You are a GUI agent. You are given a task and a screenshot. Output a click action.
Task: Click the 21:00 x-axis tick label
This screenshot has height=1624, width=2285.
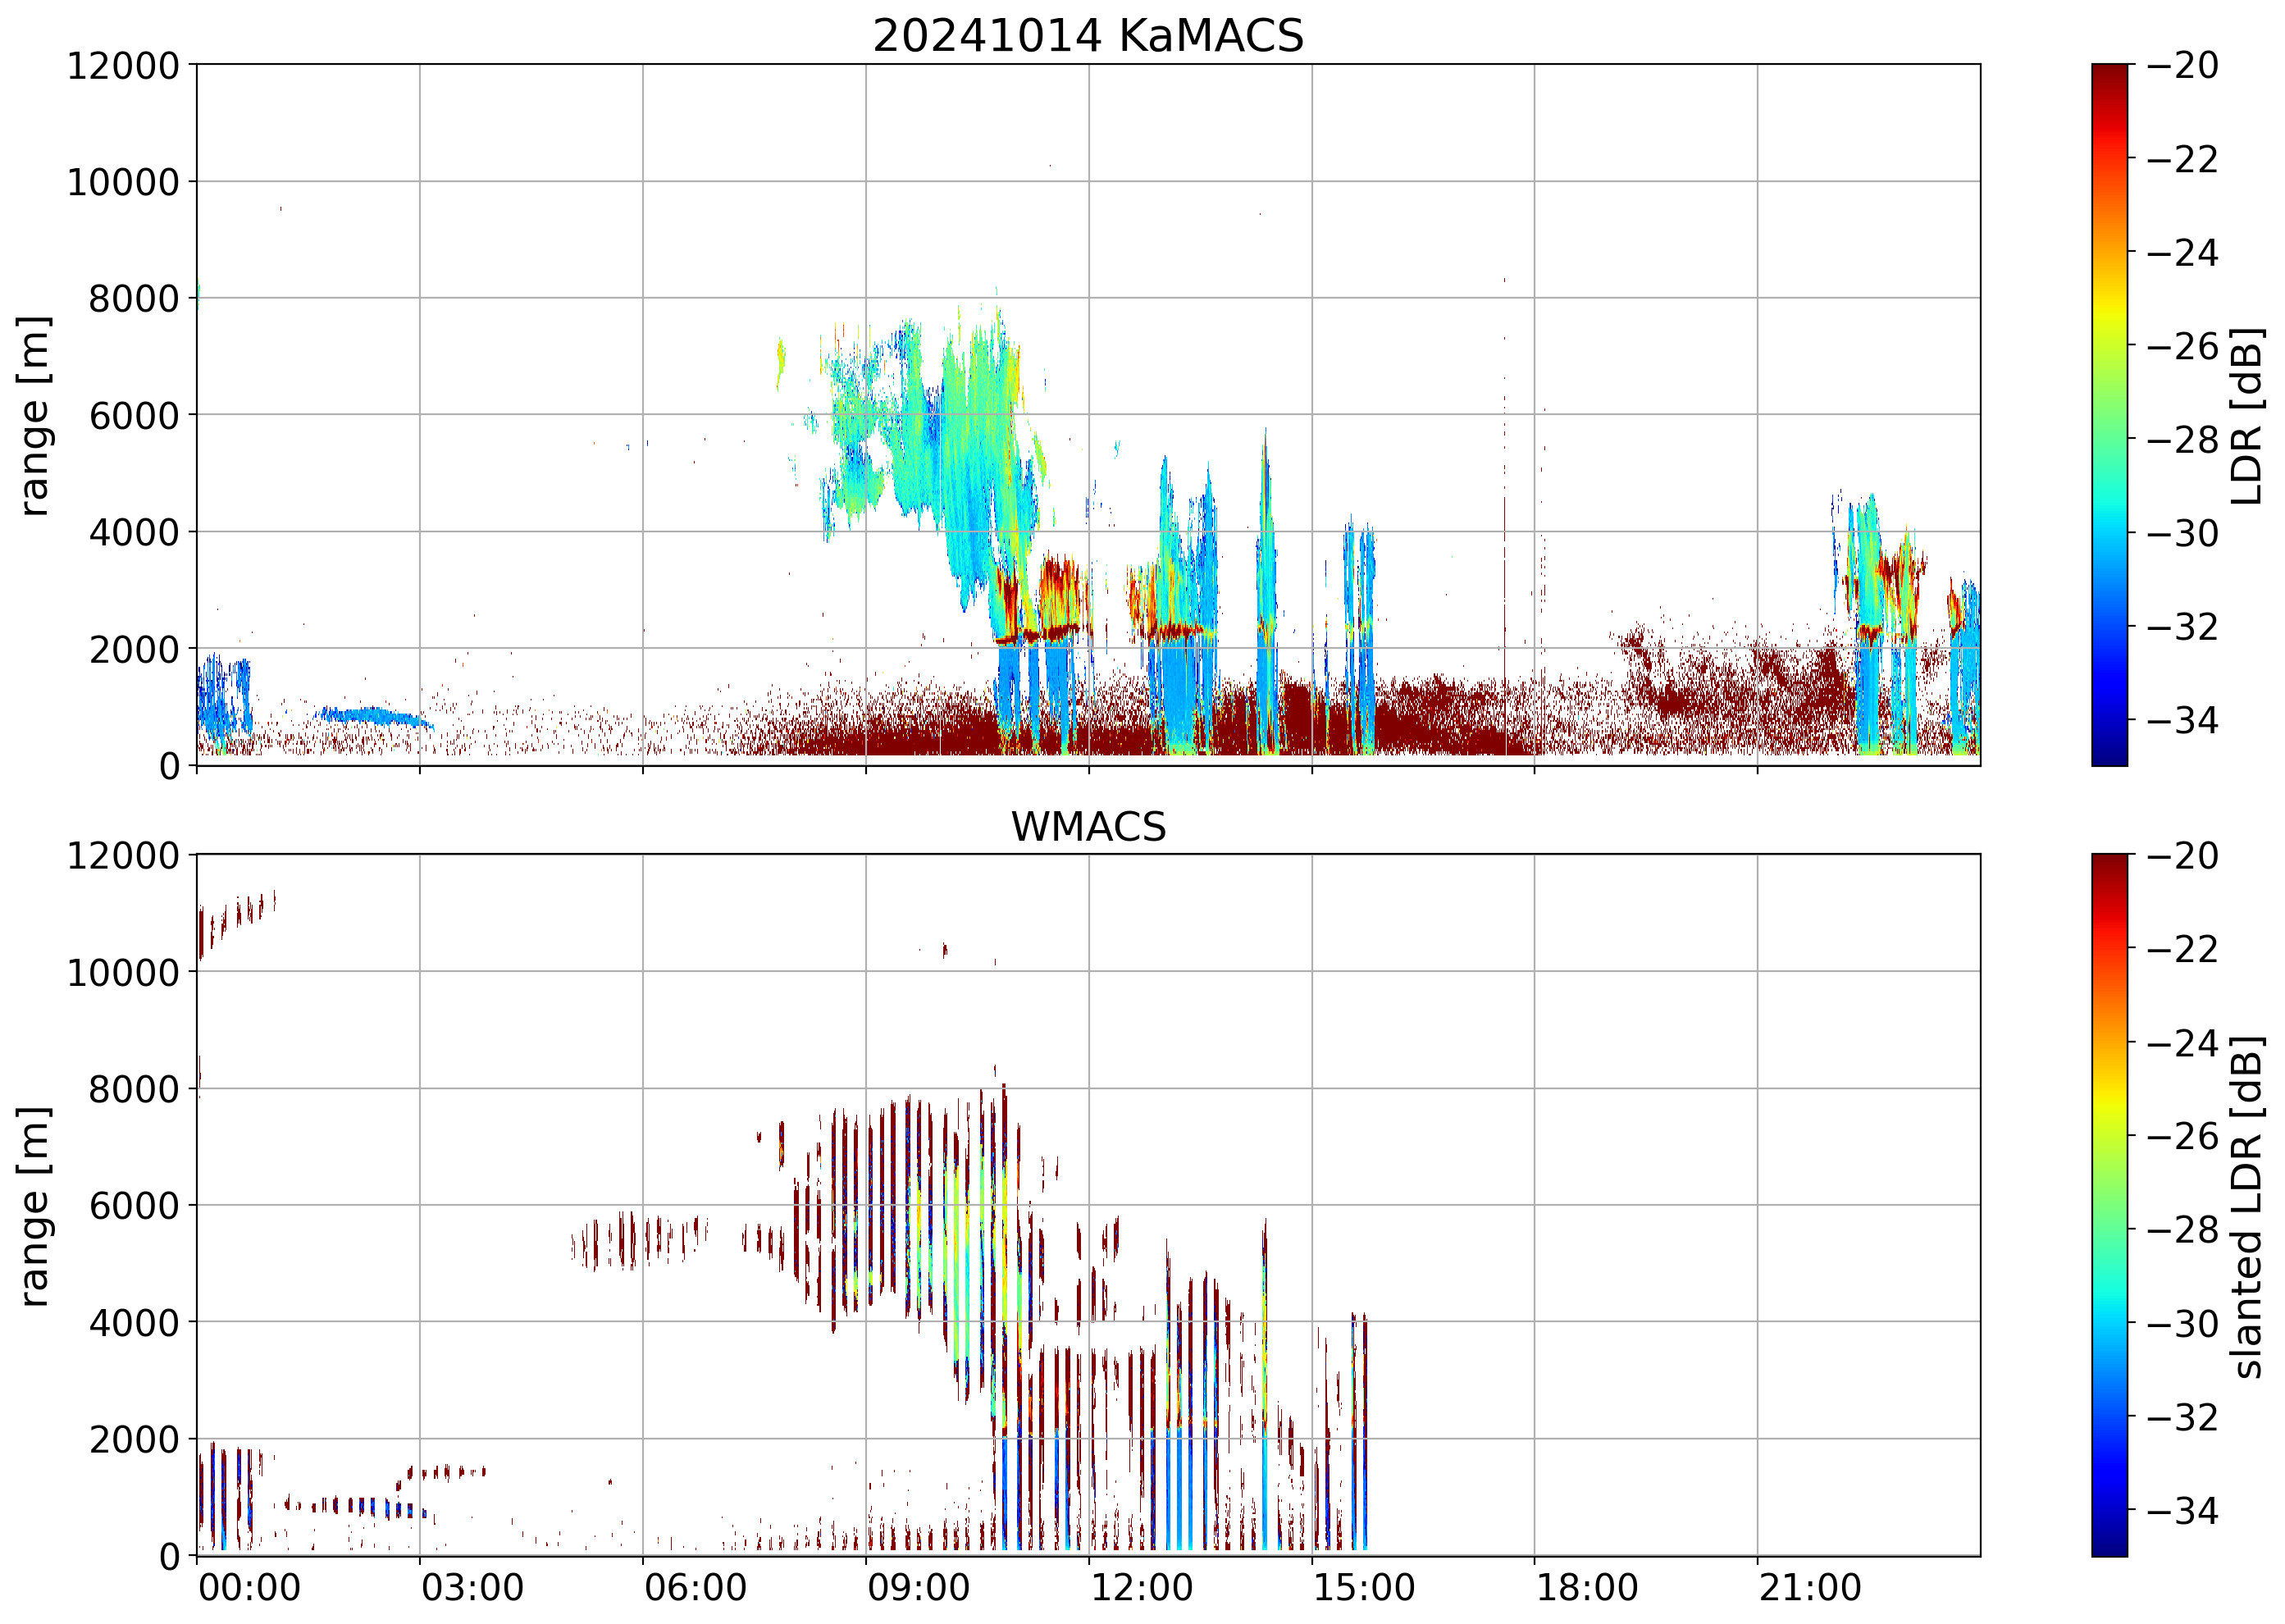click(x=1810, y=1588)
